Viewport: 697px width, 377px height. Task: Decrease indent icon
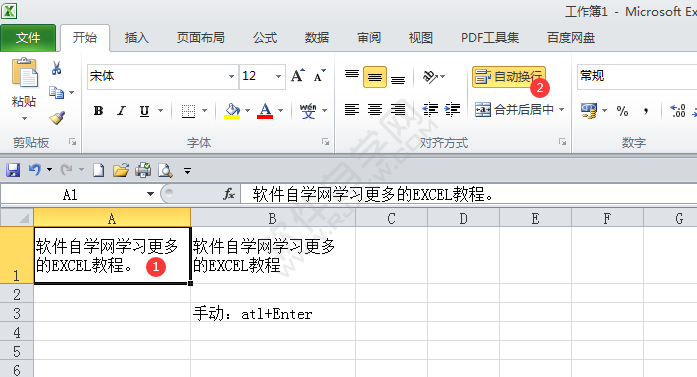(x=430, y=109)
